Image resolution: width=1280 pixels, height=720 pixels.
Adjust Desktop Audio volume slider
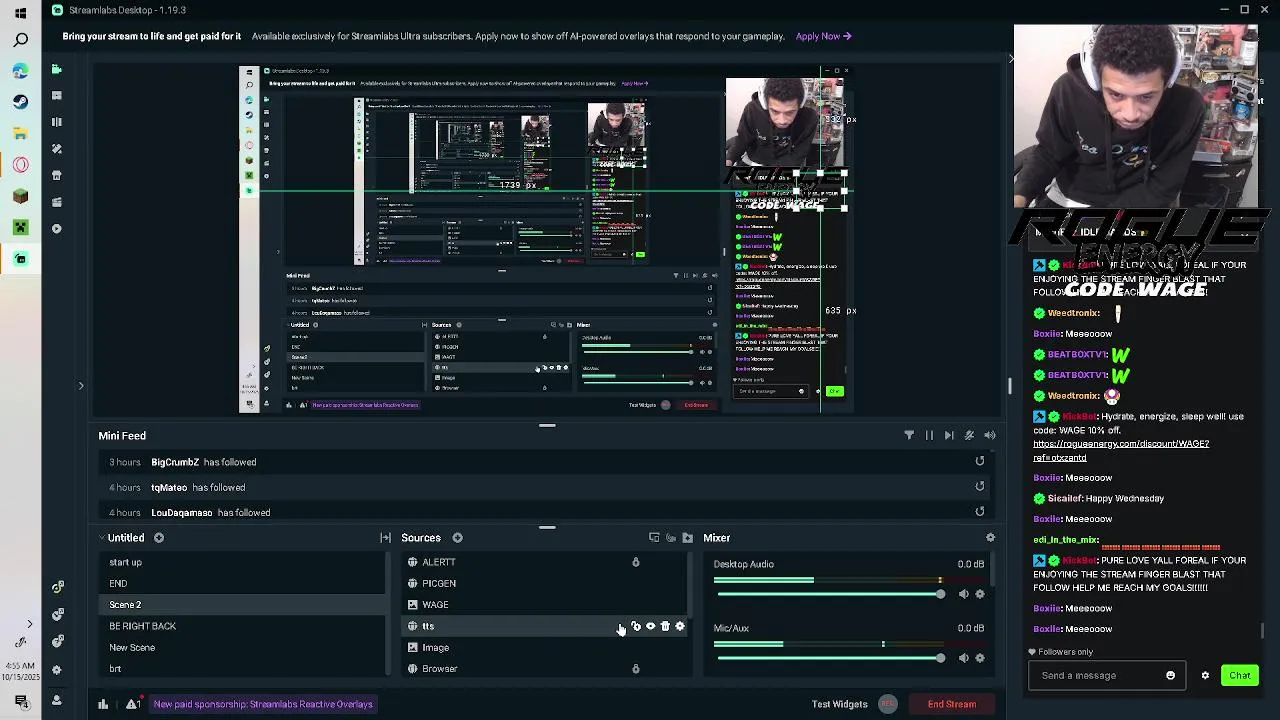[830, 594]
